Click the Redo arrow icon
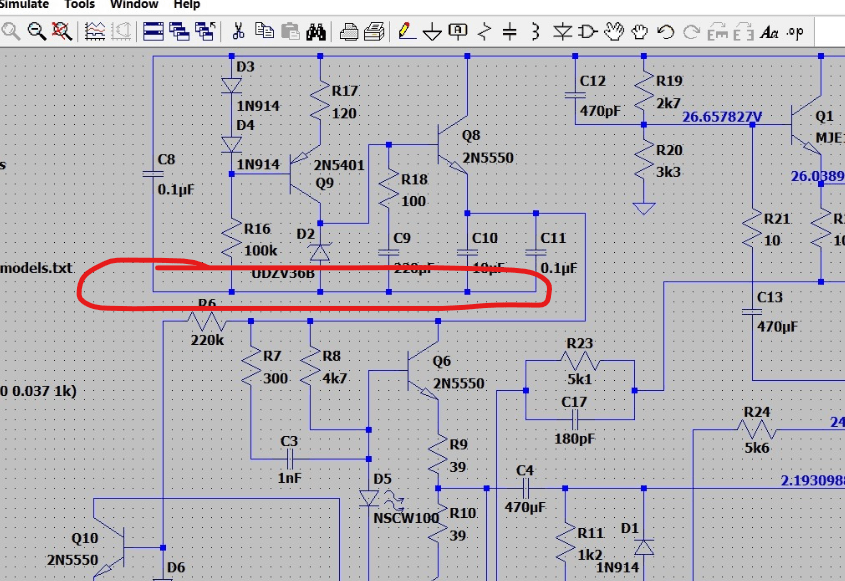 click(691, 32)
